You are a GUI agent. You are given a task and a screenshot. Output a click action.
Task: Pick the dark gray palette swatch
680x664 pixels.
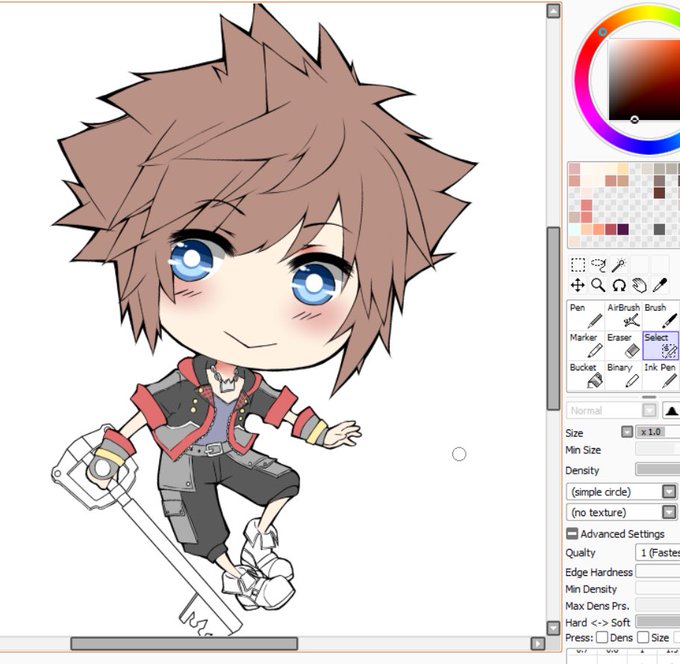(660, 229)
